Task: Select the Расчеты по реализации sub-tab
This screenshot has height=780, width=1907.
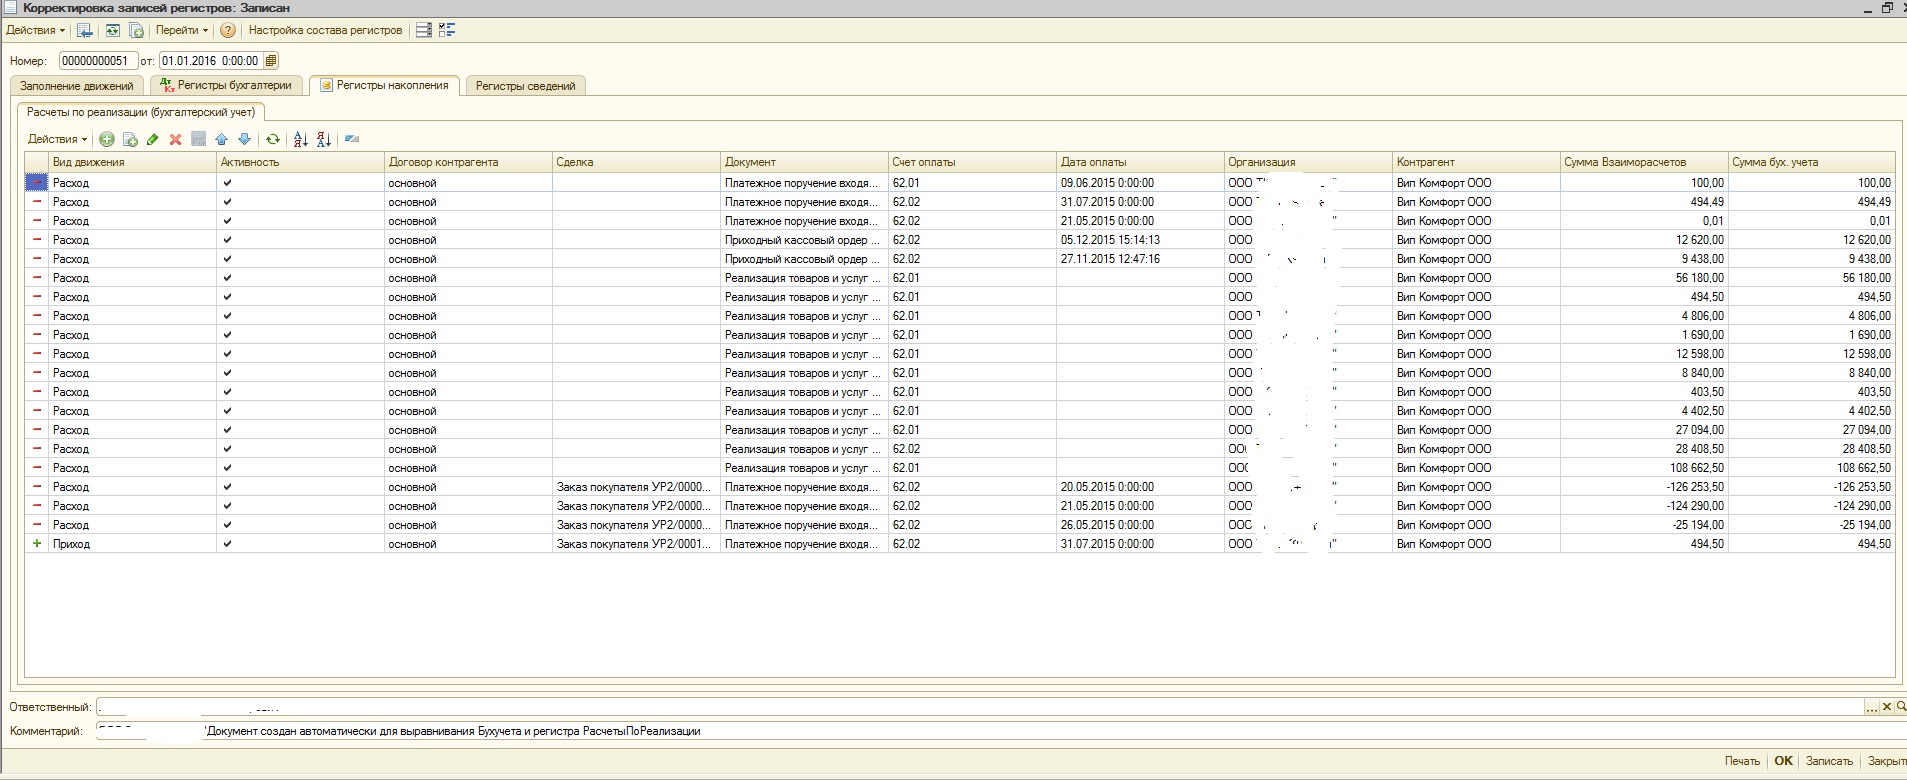Action: coord(141,112)
